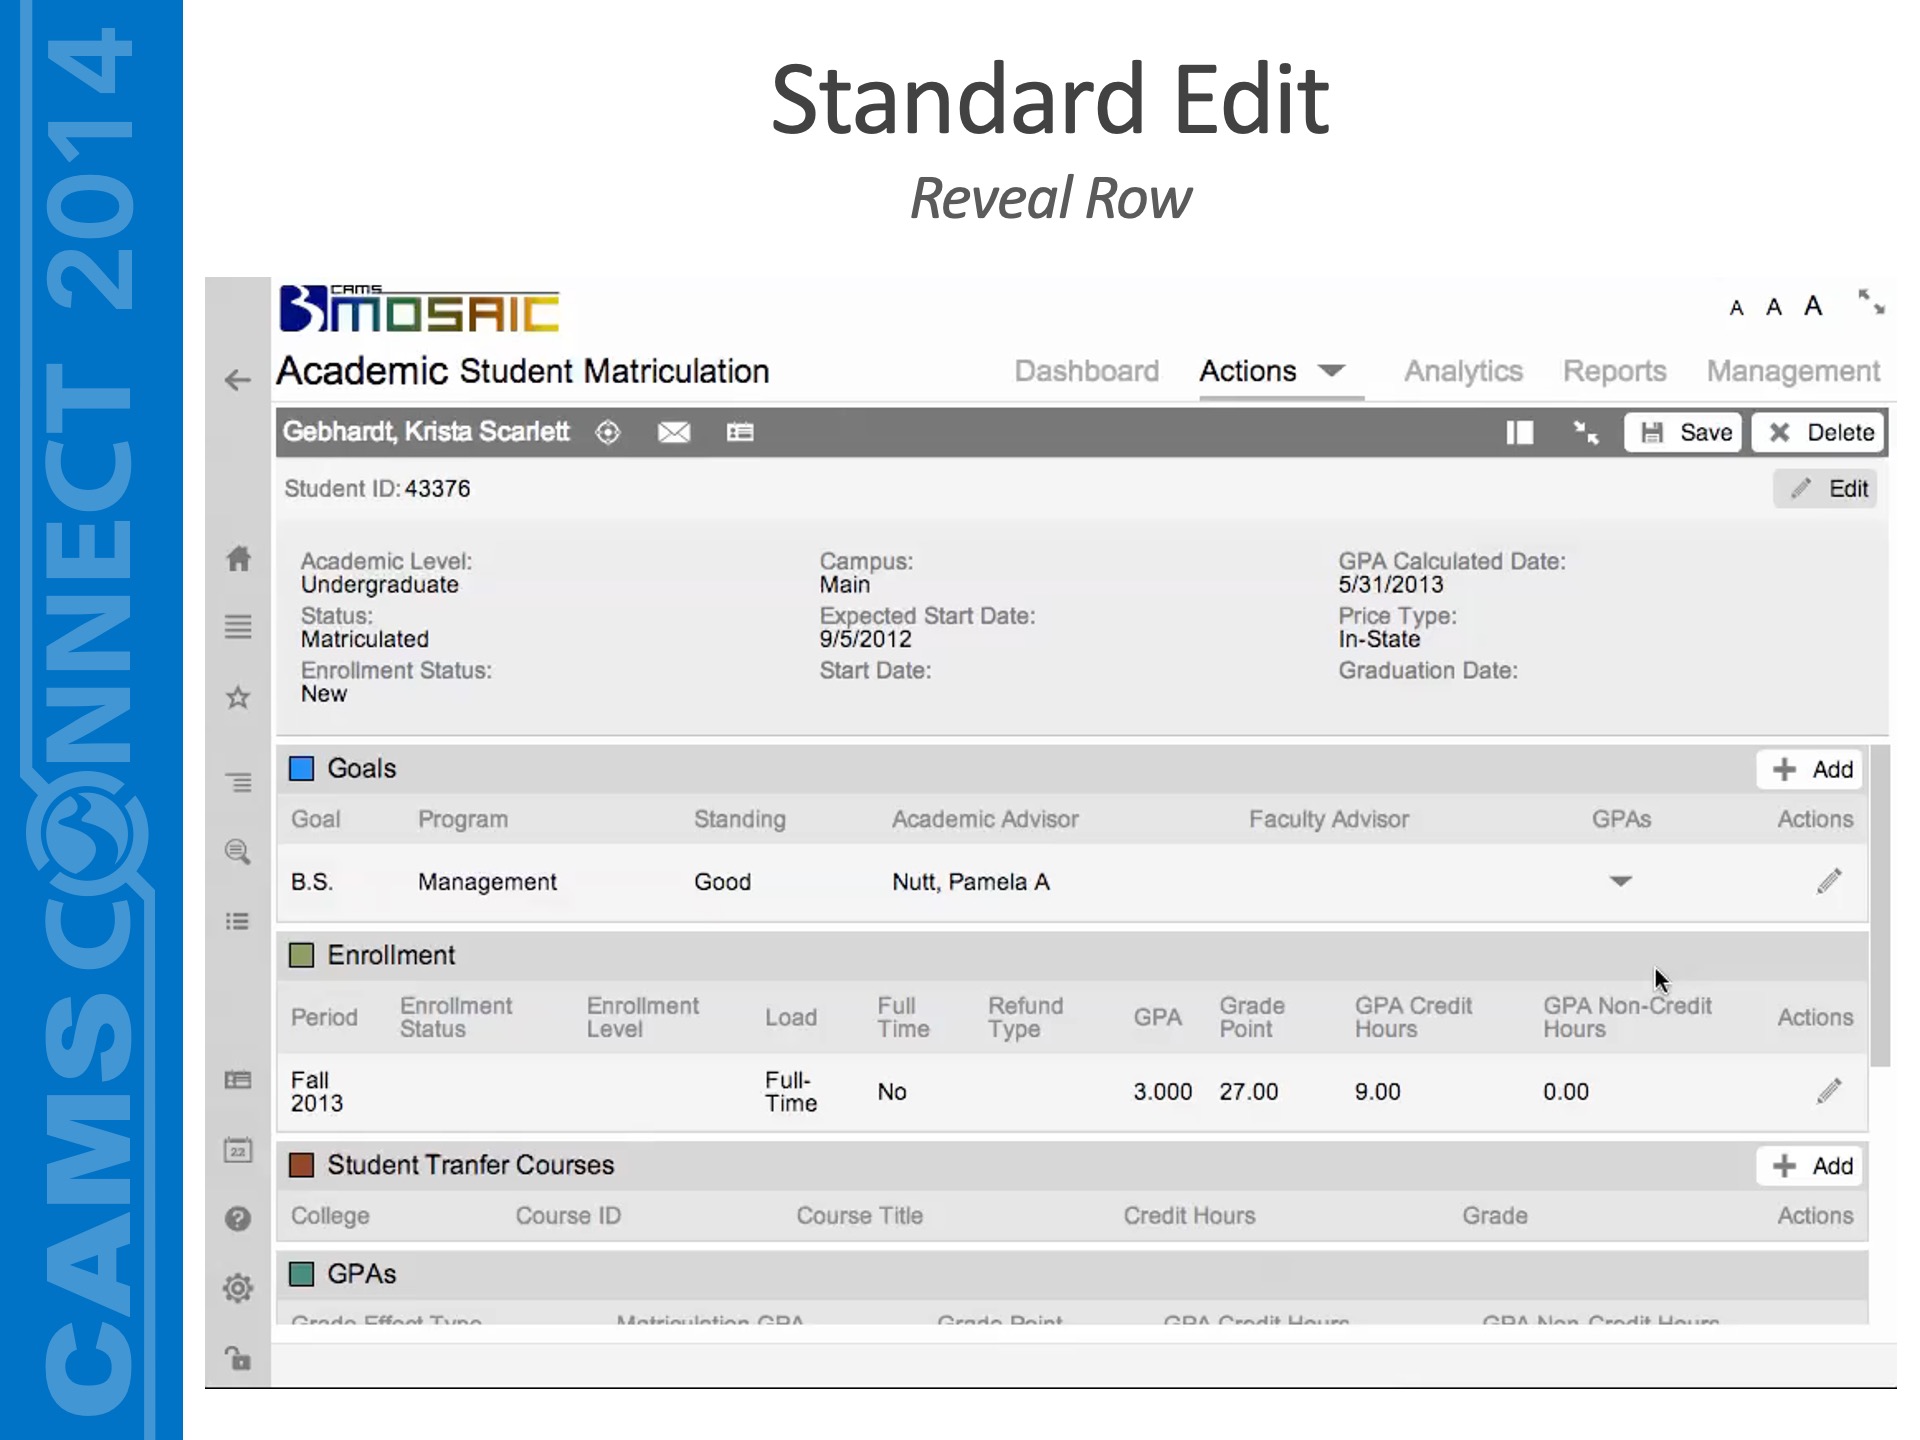Screen dimensions: 1920x1440
Task: Click the magnifier search icon in sidebar
Action: 238,852
